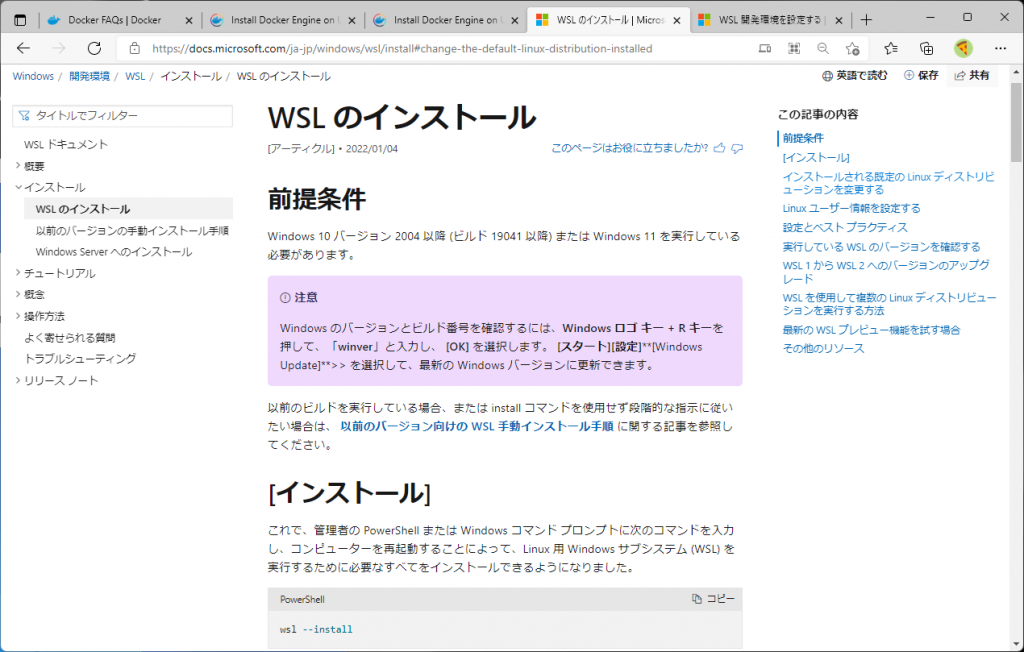Click the タイトルでフィルター filter field
1024x652 pixels.
[123, 116]
